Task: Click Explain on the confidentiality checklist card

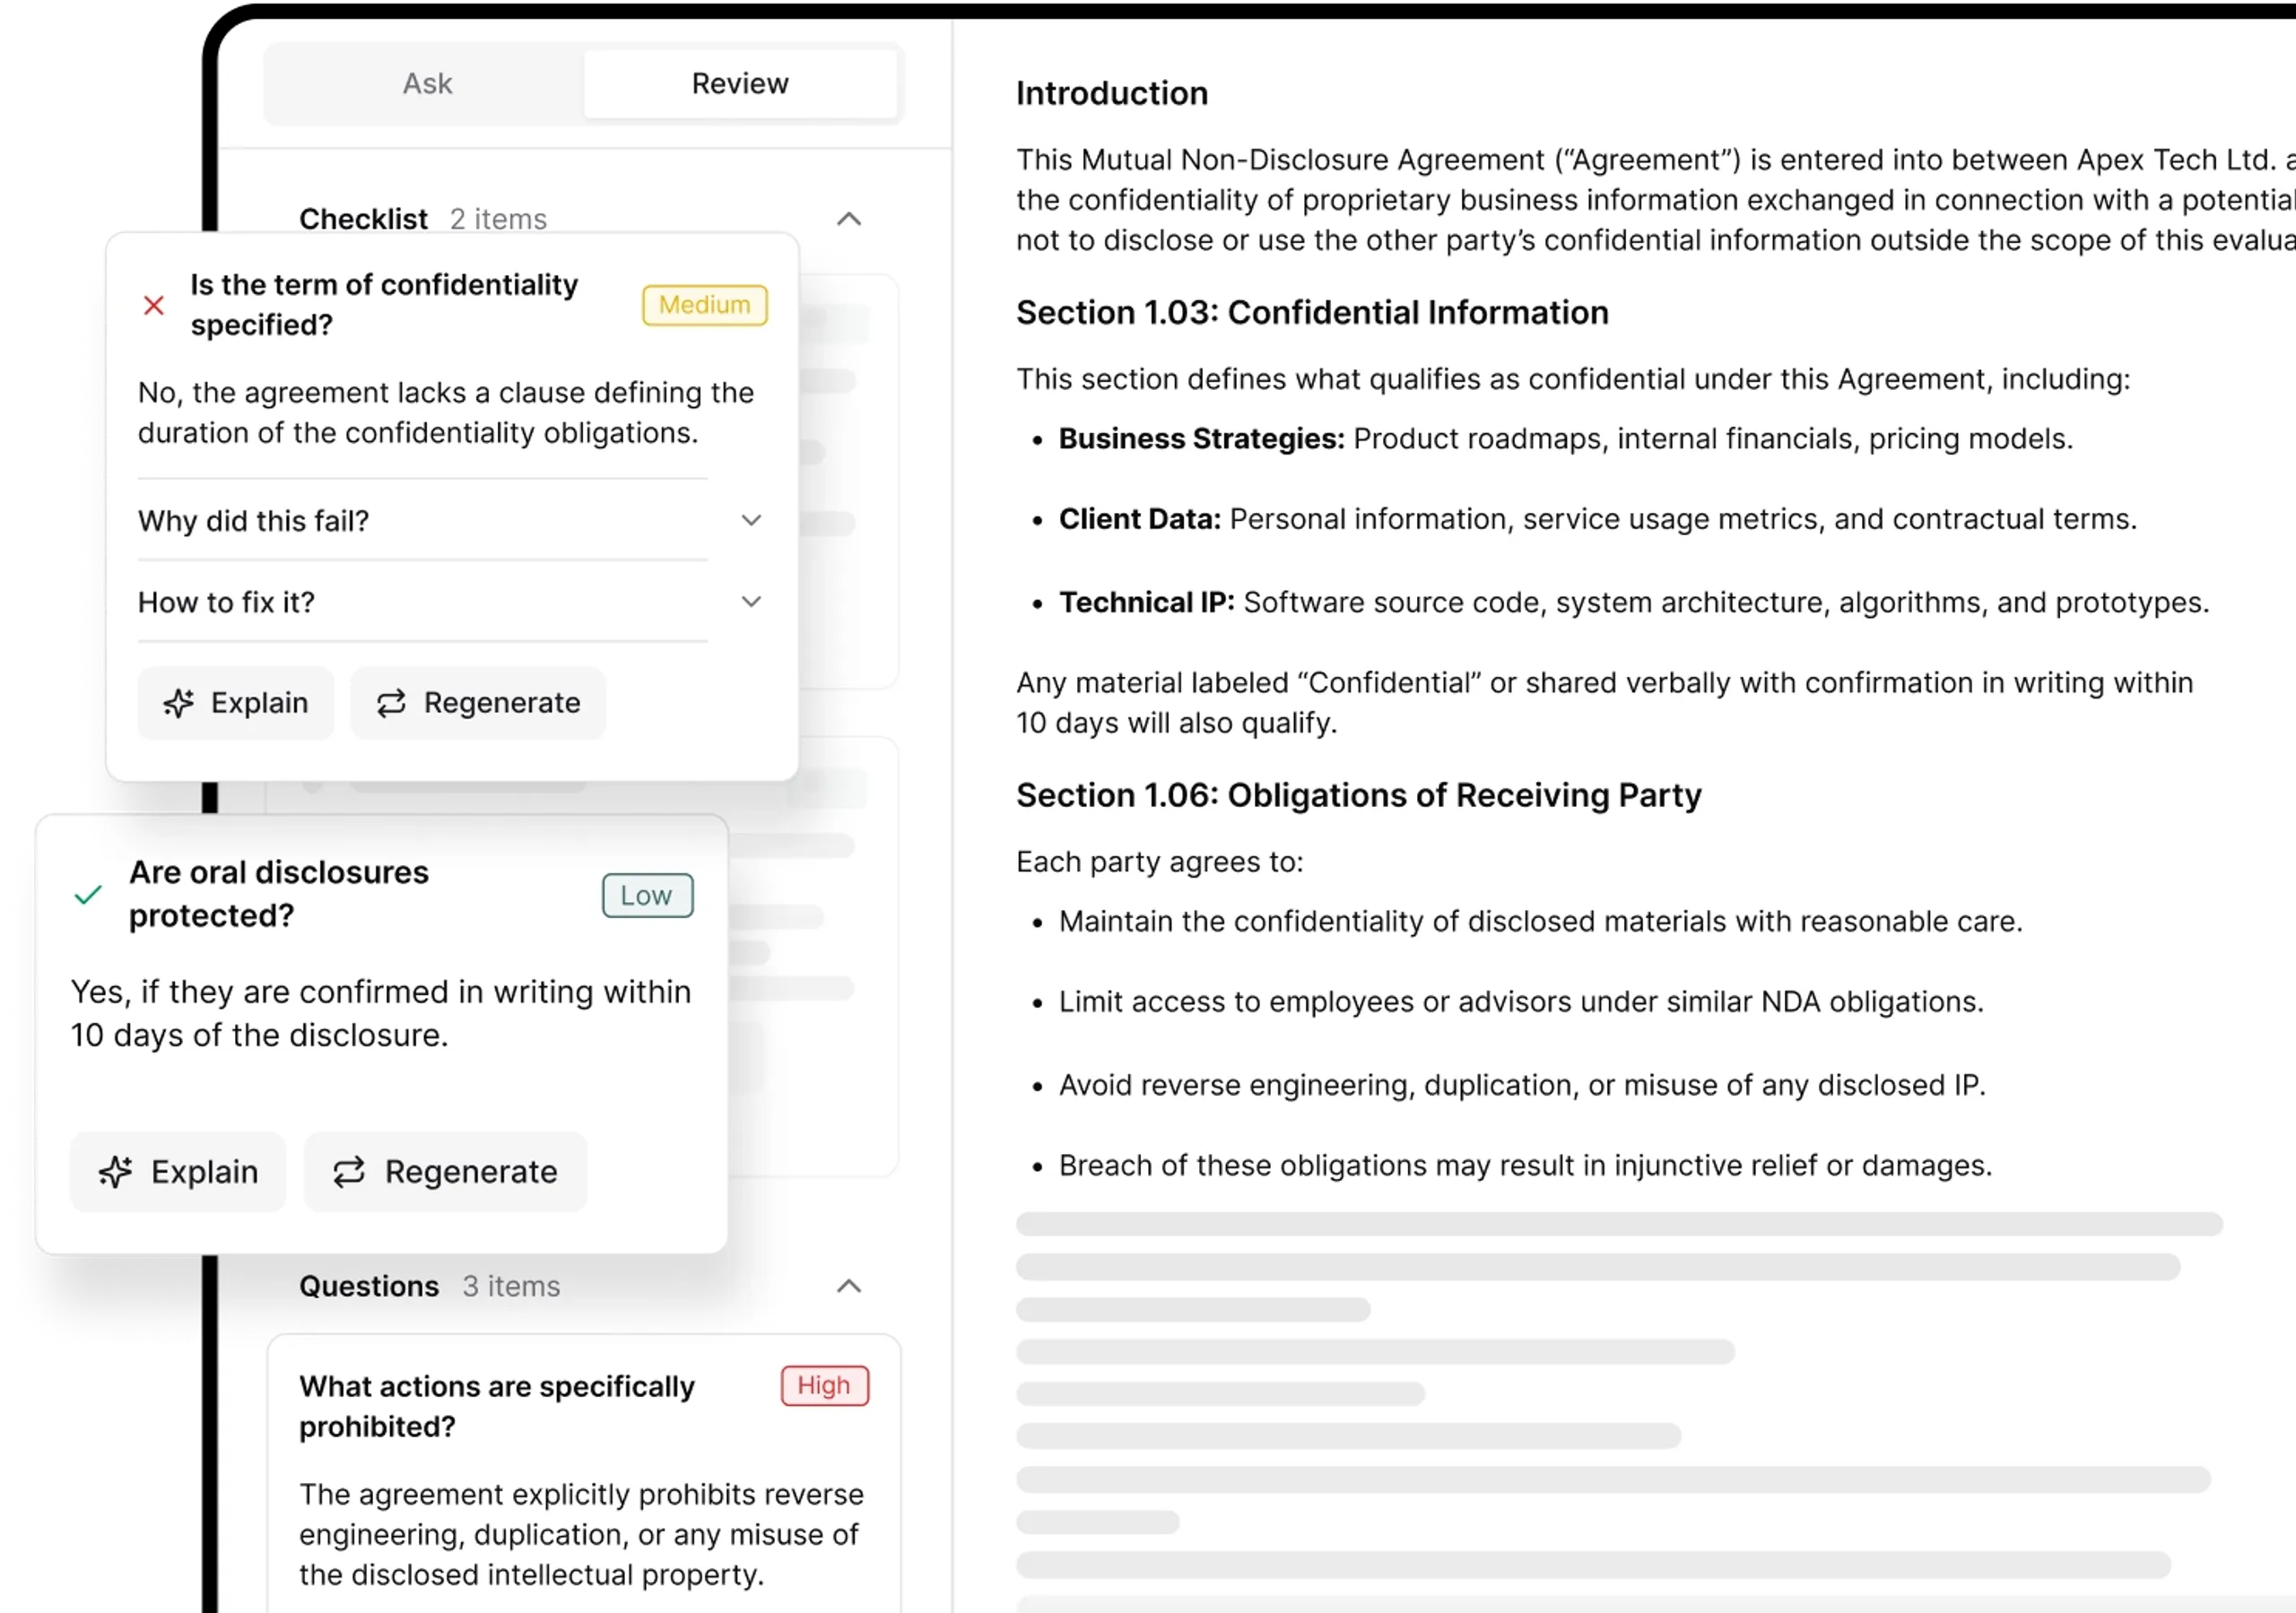Action: pos(236,703)
